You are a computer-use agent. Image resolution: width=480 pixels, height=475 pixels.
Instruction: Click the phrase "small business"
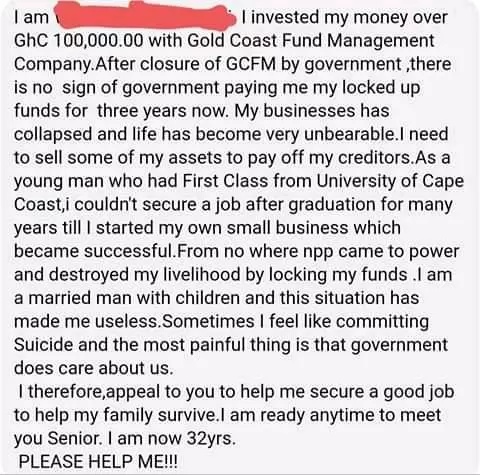287,228
